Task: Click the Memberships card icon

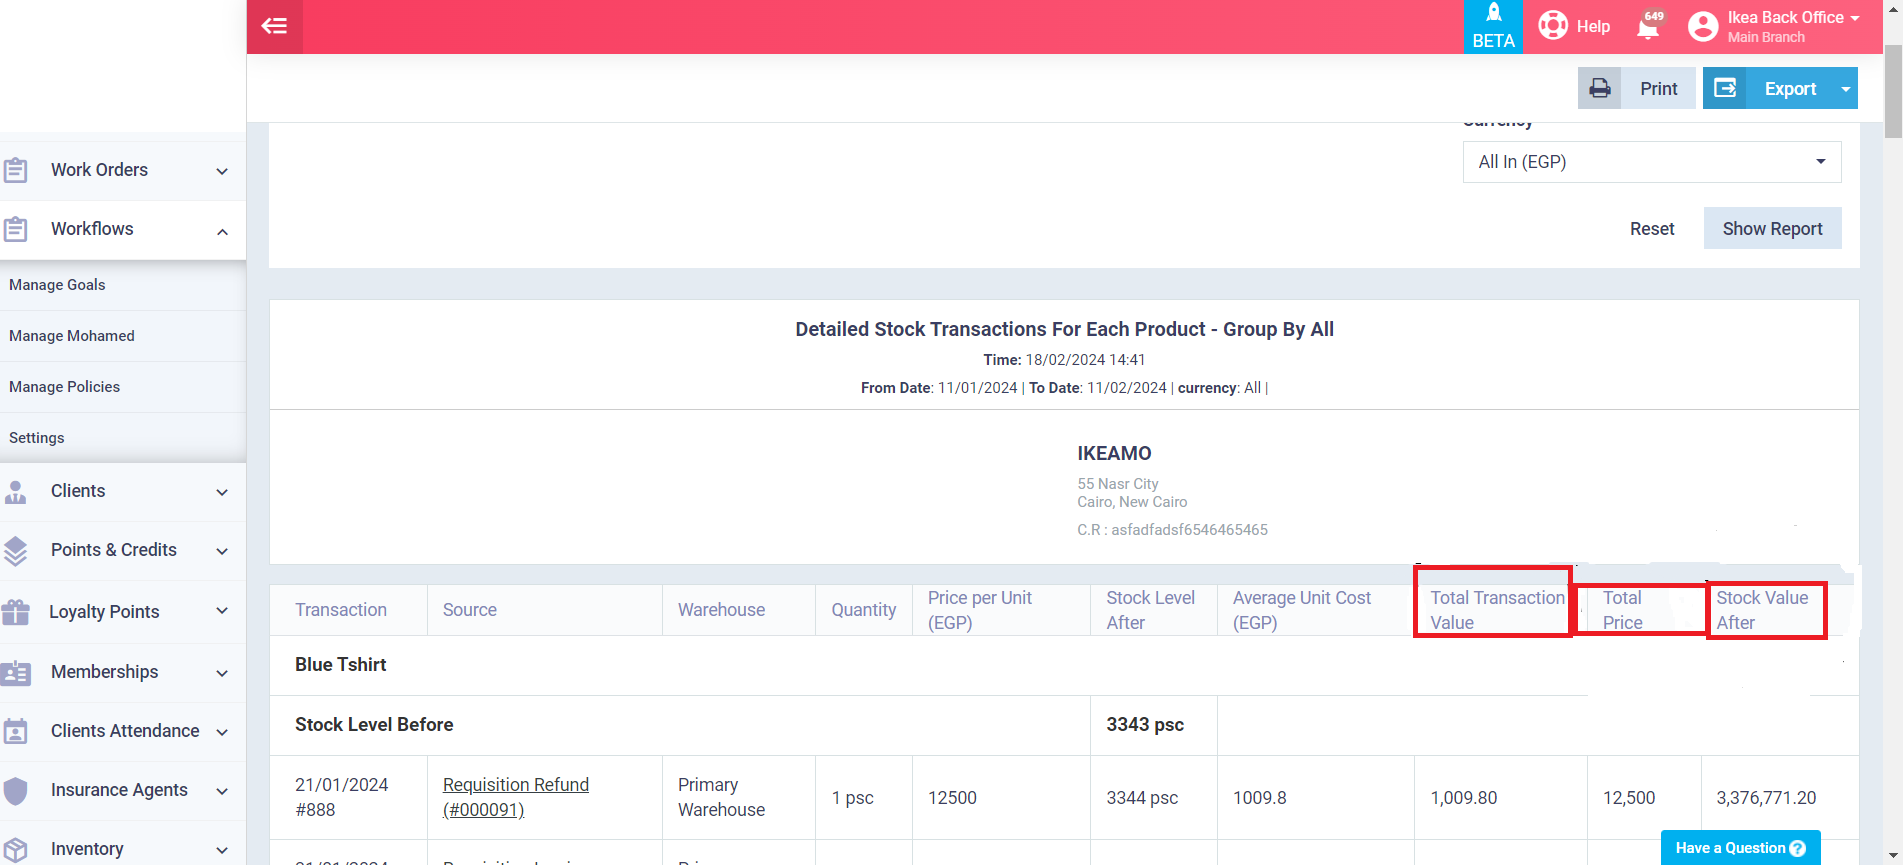Action: [16, 672]
